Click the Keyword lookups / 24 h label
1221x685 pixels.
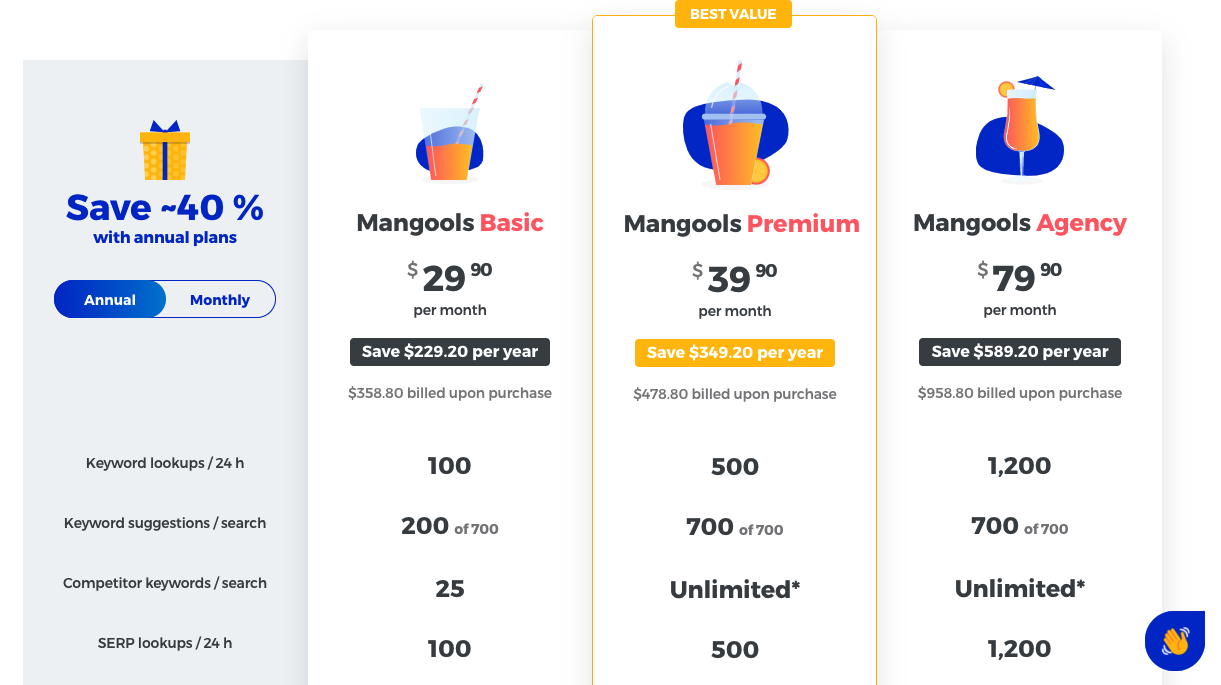[x=165, y=464]
